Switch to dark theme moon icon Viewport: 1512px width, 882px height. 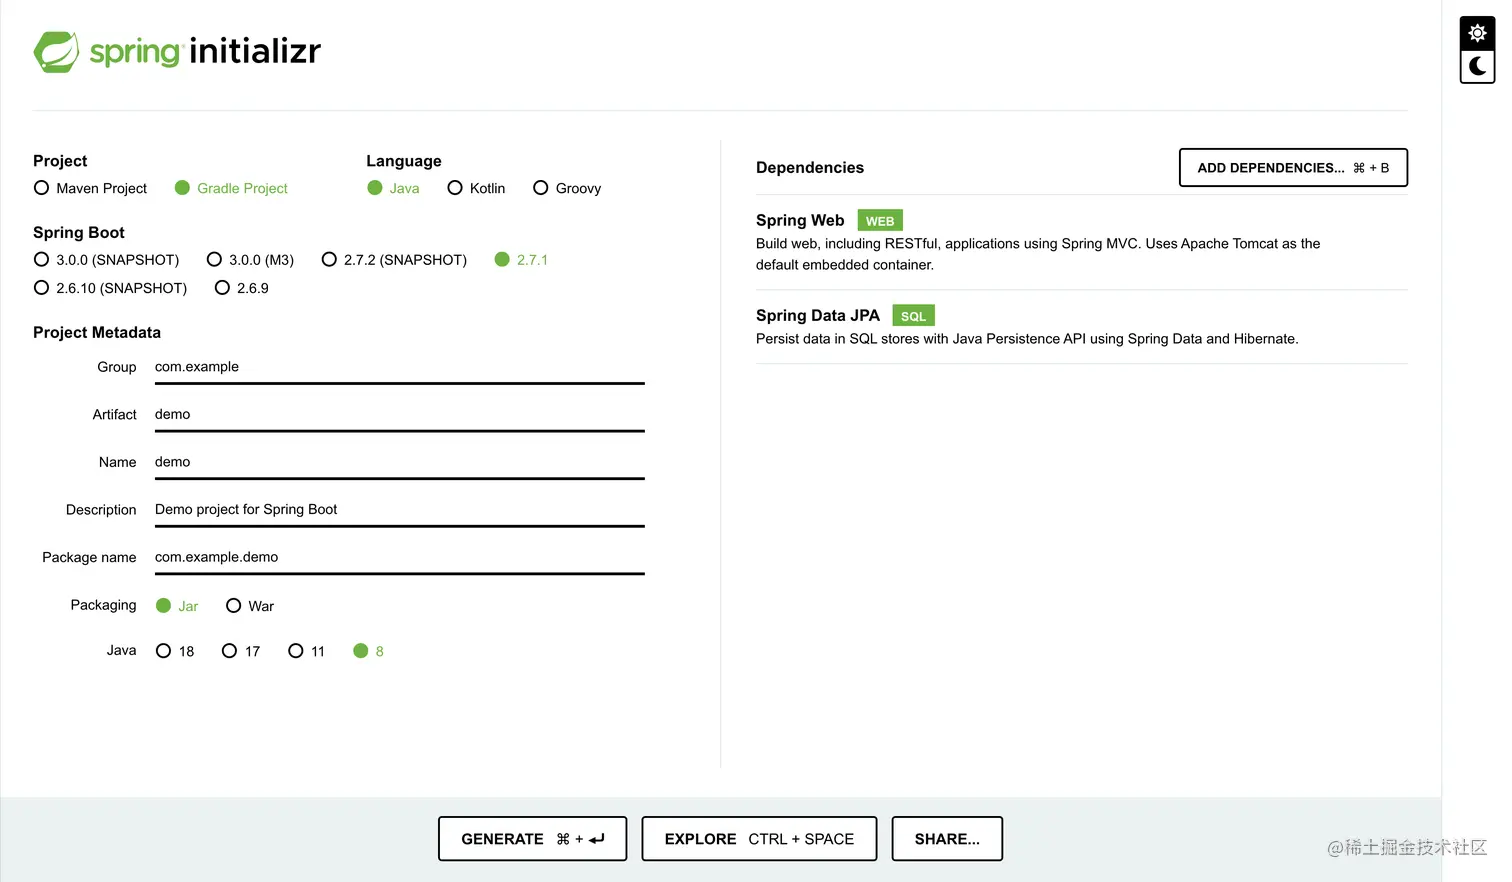tap(1477, 67)
